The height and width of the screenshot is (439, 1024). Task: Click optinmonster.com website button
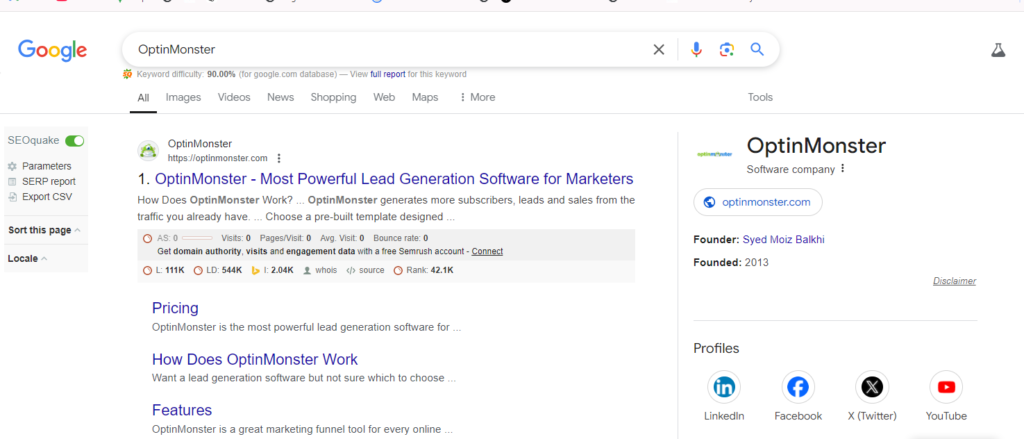(758, 202)
